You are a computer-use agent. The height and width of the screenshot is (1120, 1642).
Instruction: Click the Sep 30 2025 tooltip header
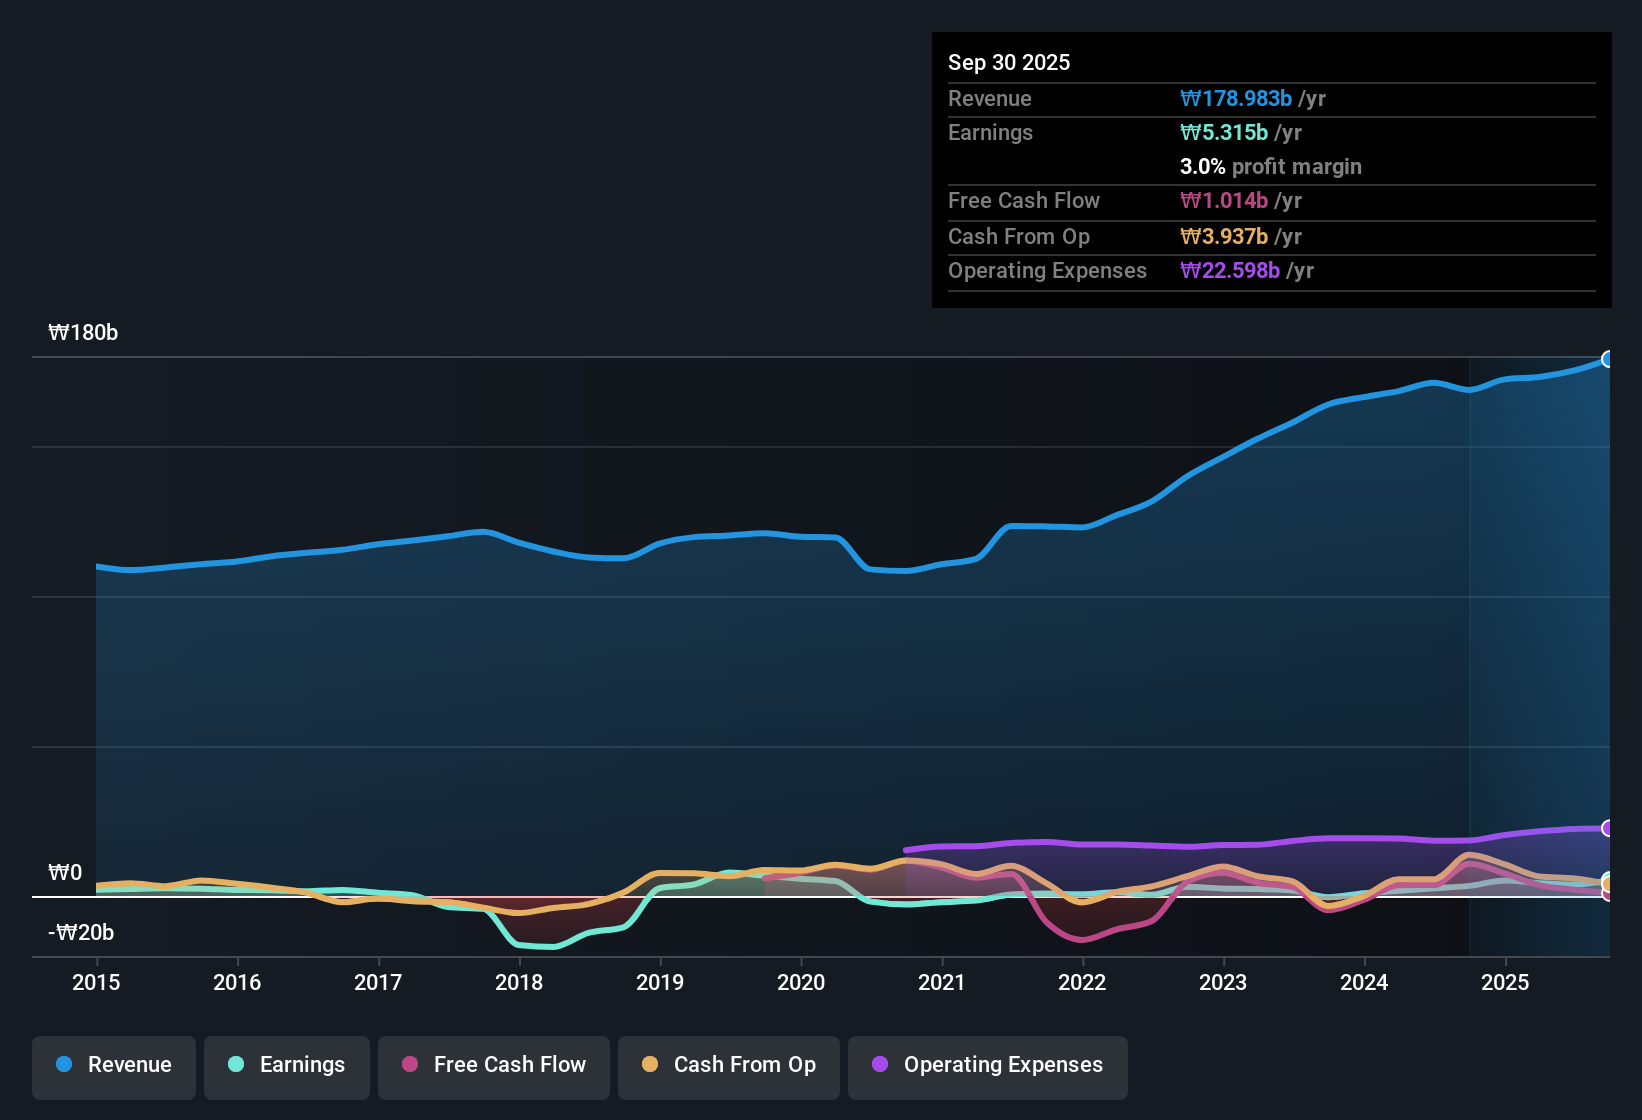tap(1009, 62)
